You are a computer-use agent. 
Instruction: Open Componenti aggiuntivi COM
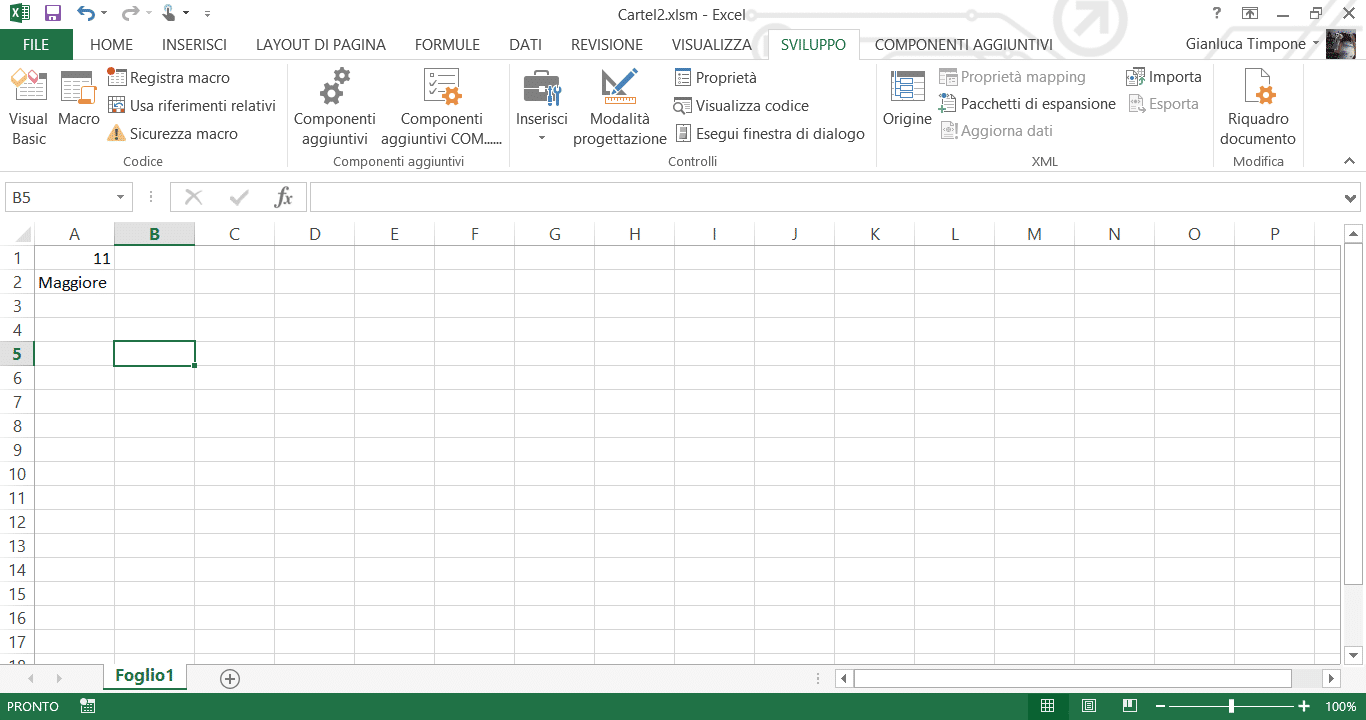point(441,105)
